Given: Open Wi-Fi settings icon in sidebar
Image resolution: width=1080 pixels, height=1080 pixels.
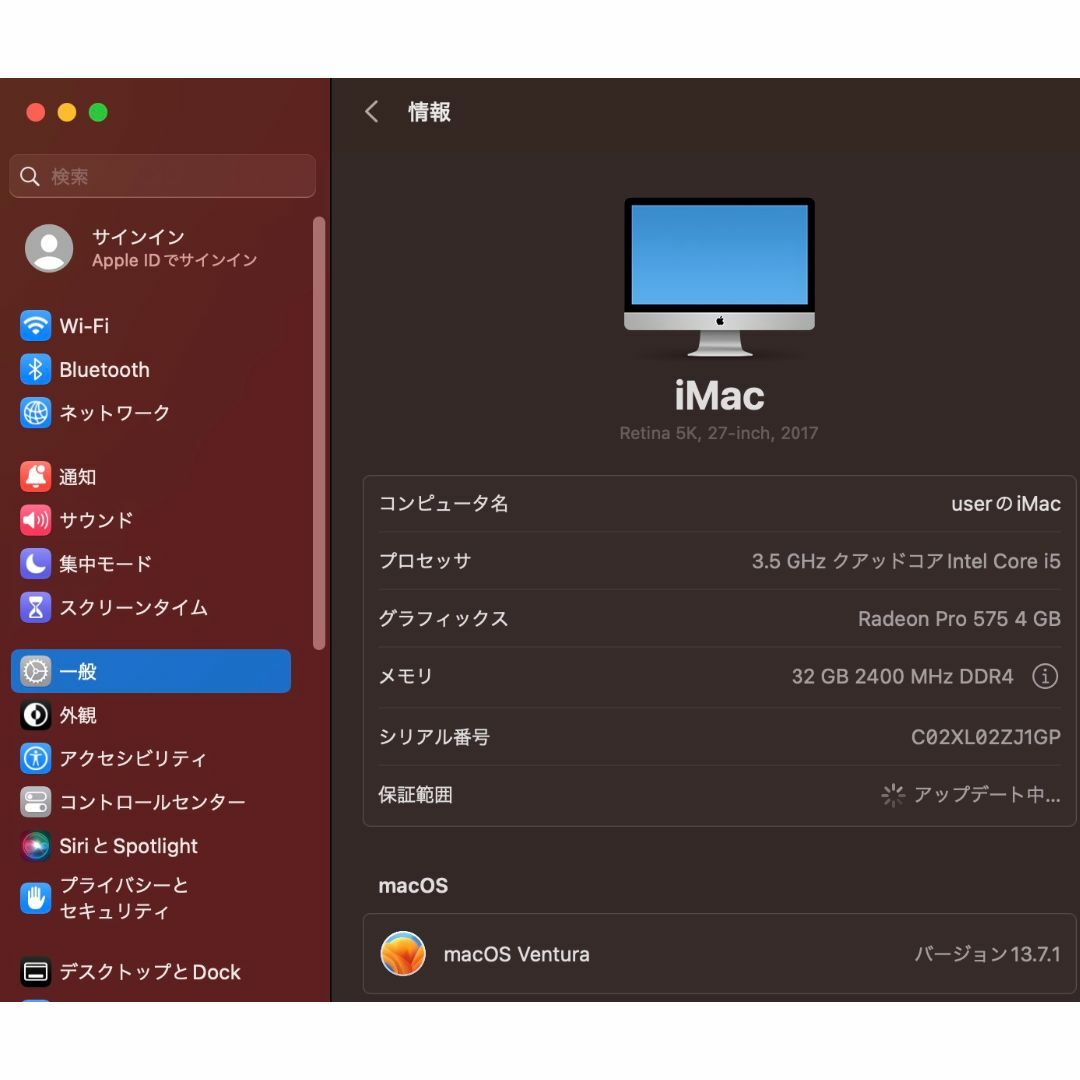Looking at the screenshot, I should pos(35,326).
